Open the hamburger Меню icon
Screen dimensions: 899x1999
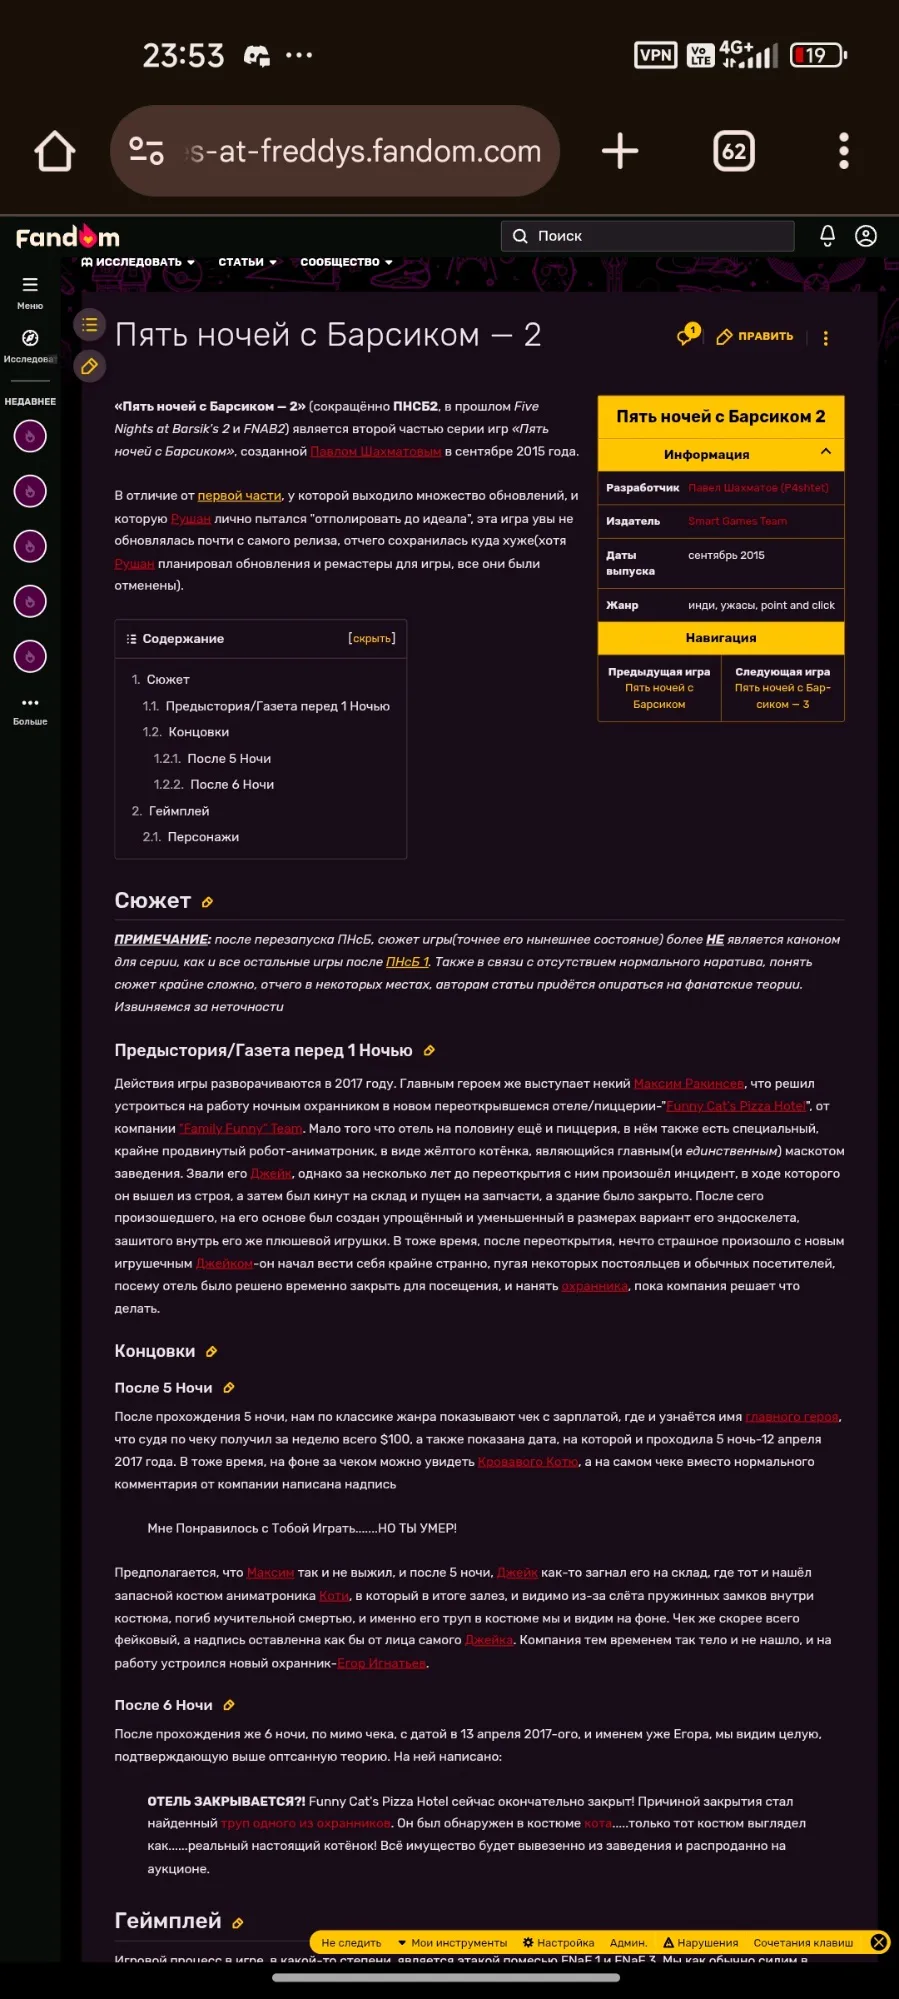pos(30,285)
